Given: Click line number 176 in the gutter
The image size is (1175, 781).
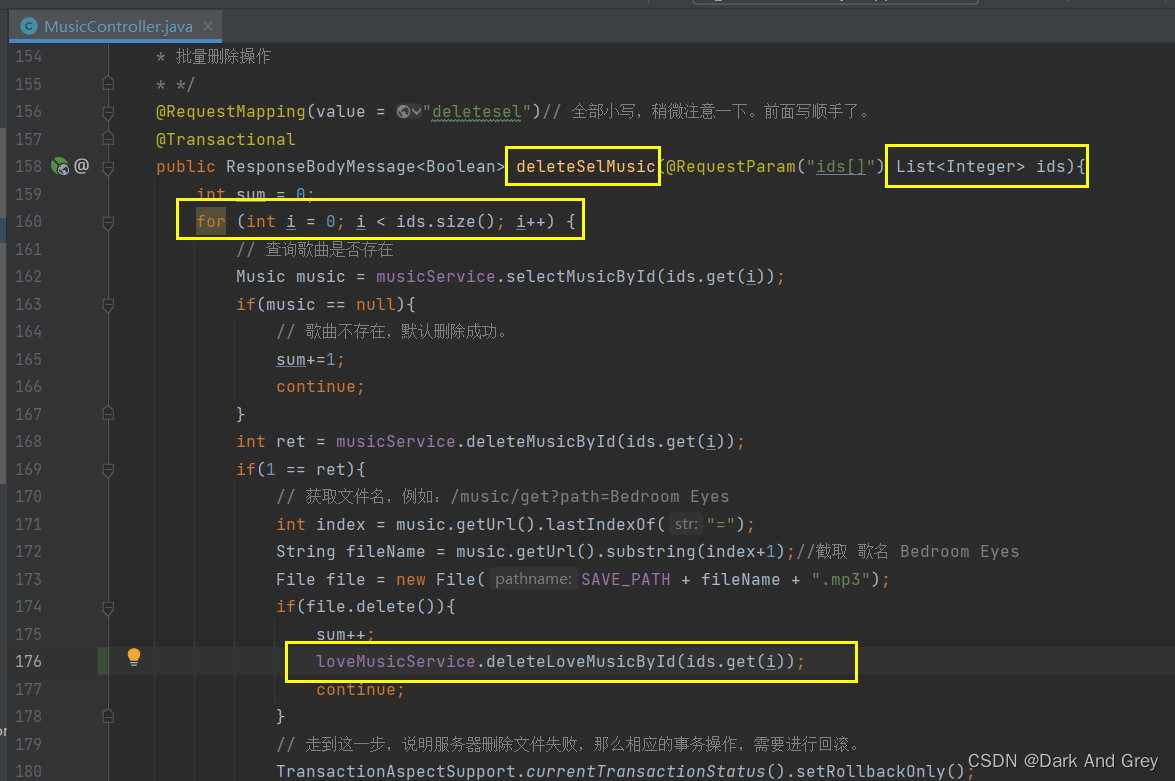Looking at the screenshot, I should coord(28,661).
